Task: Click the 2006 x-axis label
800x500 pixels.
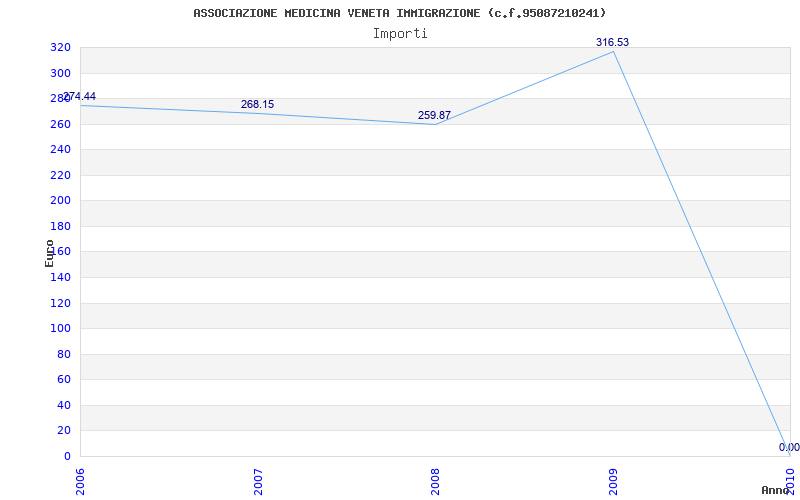Action: pos(81,482)
